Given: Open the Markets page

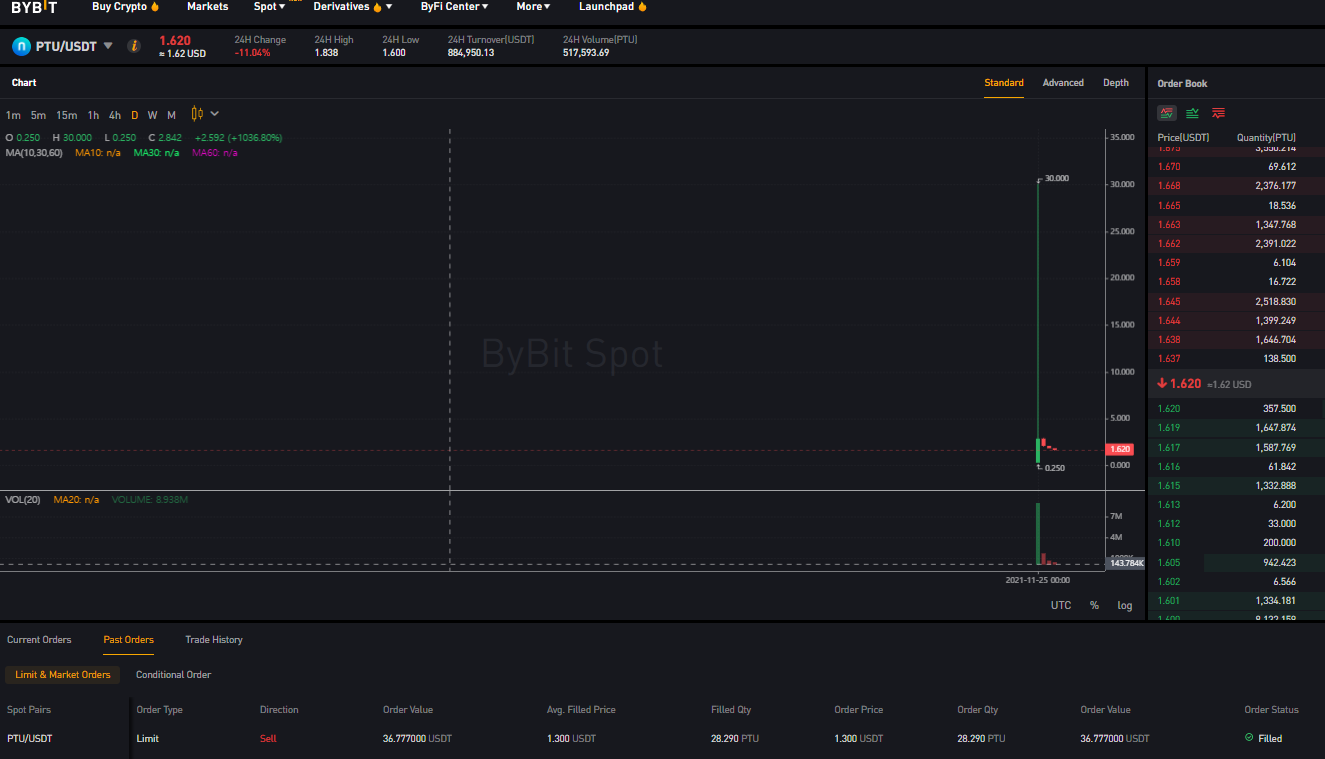Looking at the screenshot, I should coord(207,7).
